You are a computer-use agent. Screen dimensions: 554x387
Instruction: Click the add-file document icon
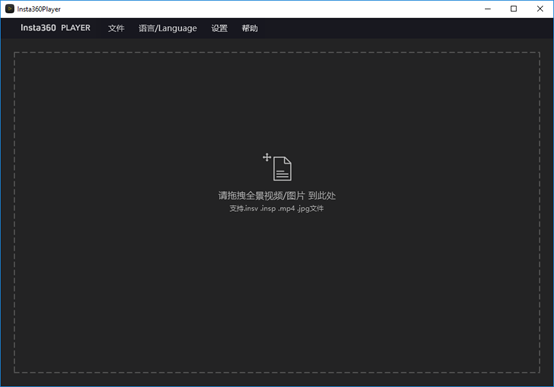(x=278, y=167)
